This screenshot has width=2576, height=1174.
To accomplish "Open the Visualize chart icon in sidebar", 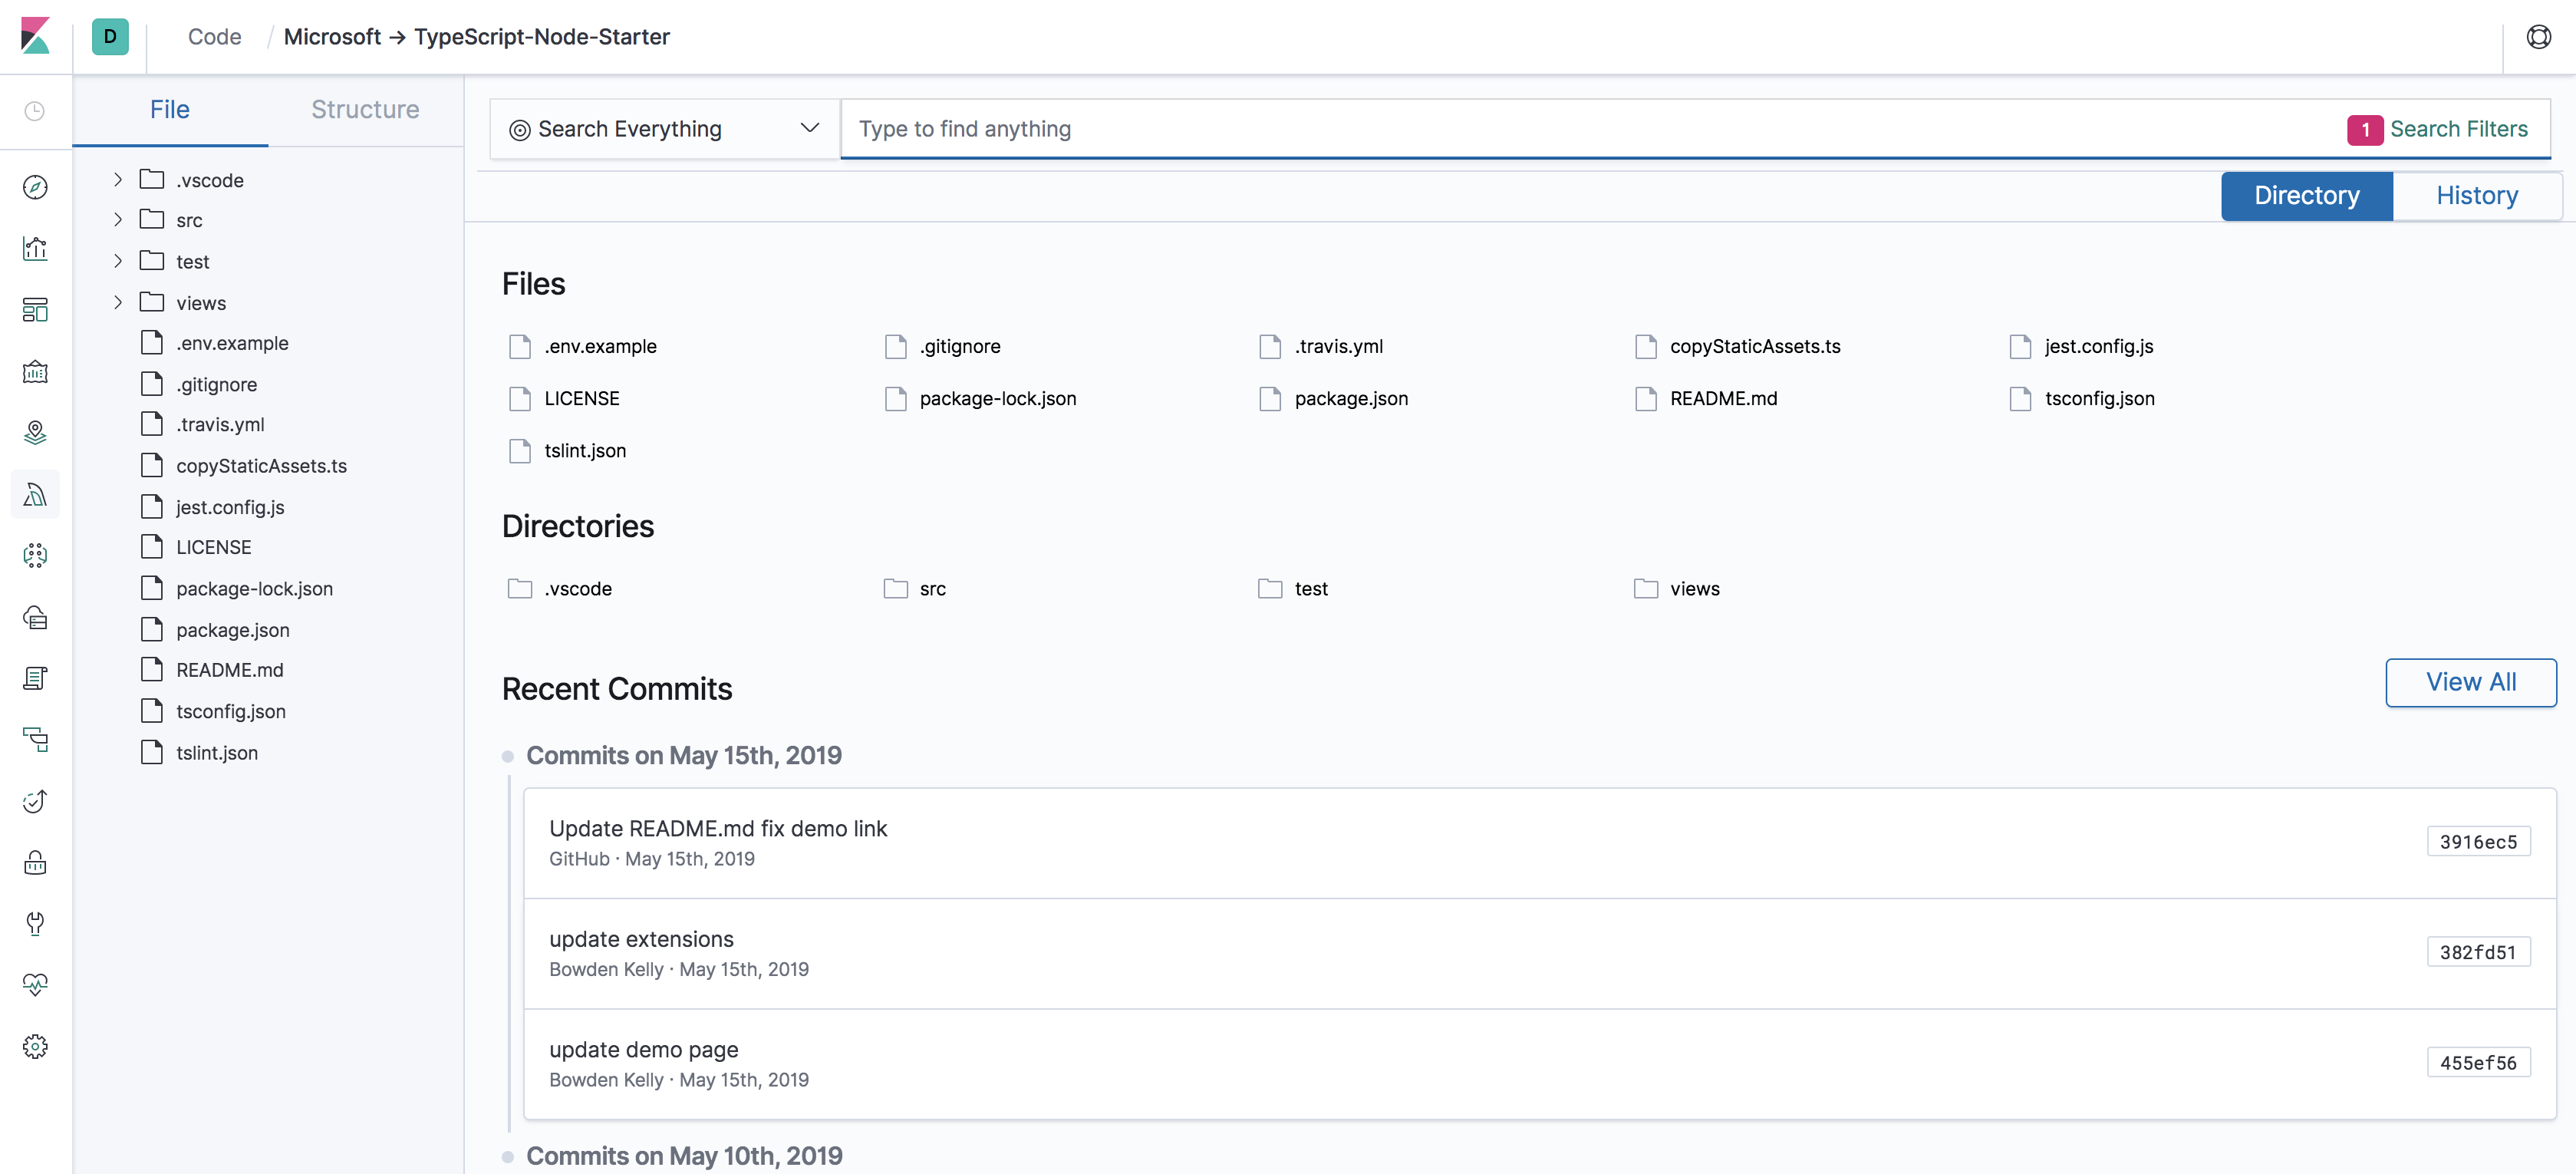I will tap(35, 248).
